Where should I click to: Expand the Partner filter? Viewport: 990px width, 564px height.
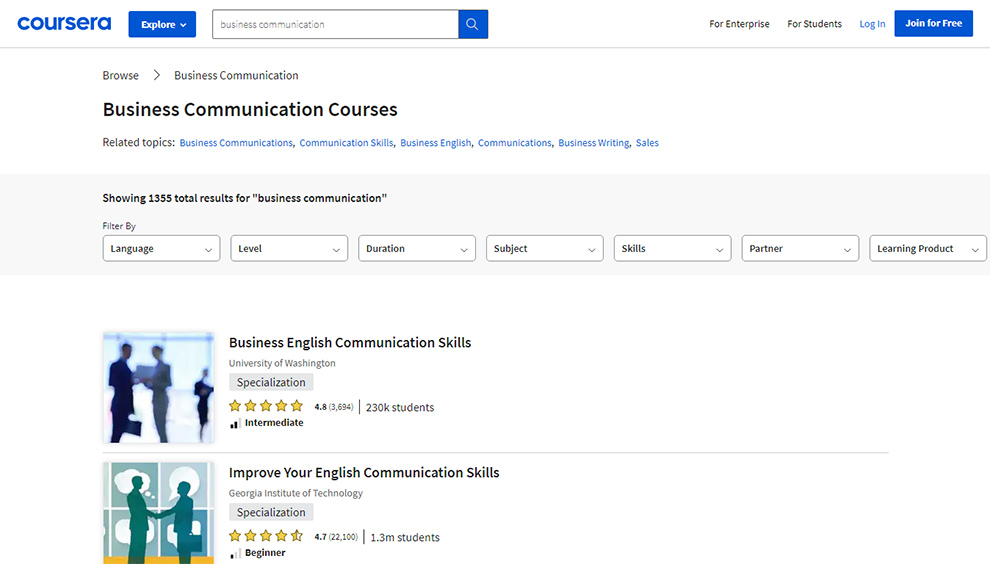click(x=800, y=248)
